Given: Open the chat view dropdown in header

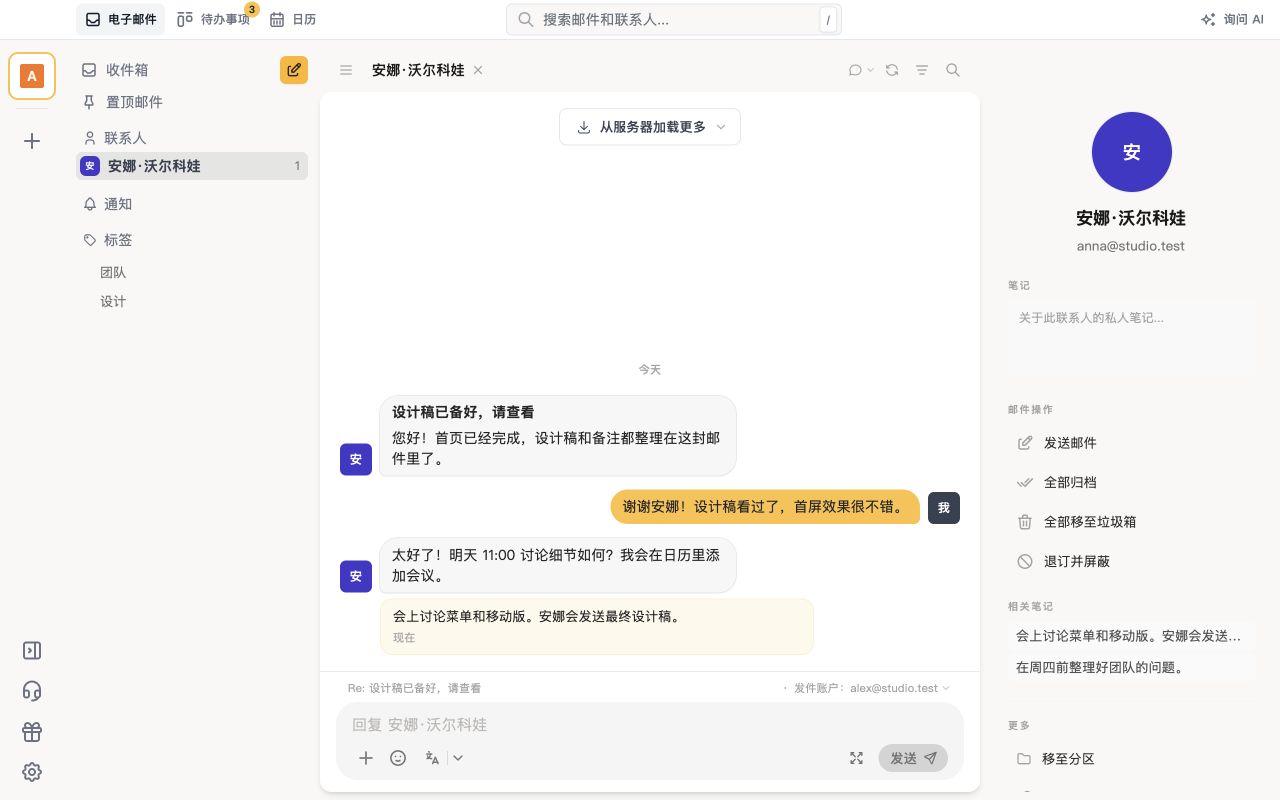Looking at the screenshot, I should (861, 70).
